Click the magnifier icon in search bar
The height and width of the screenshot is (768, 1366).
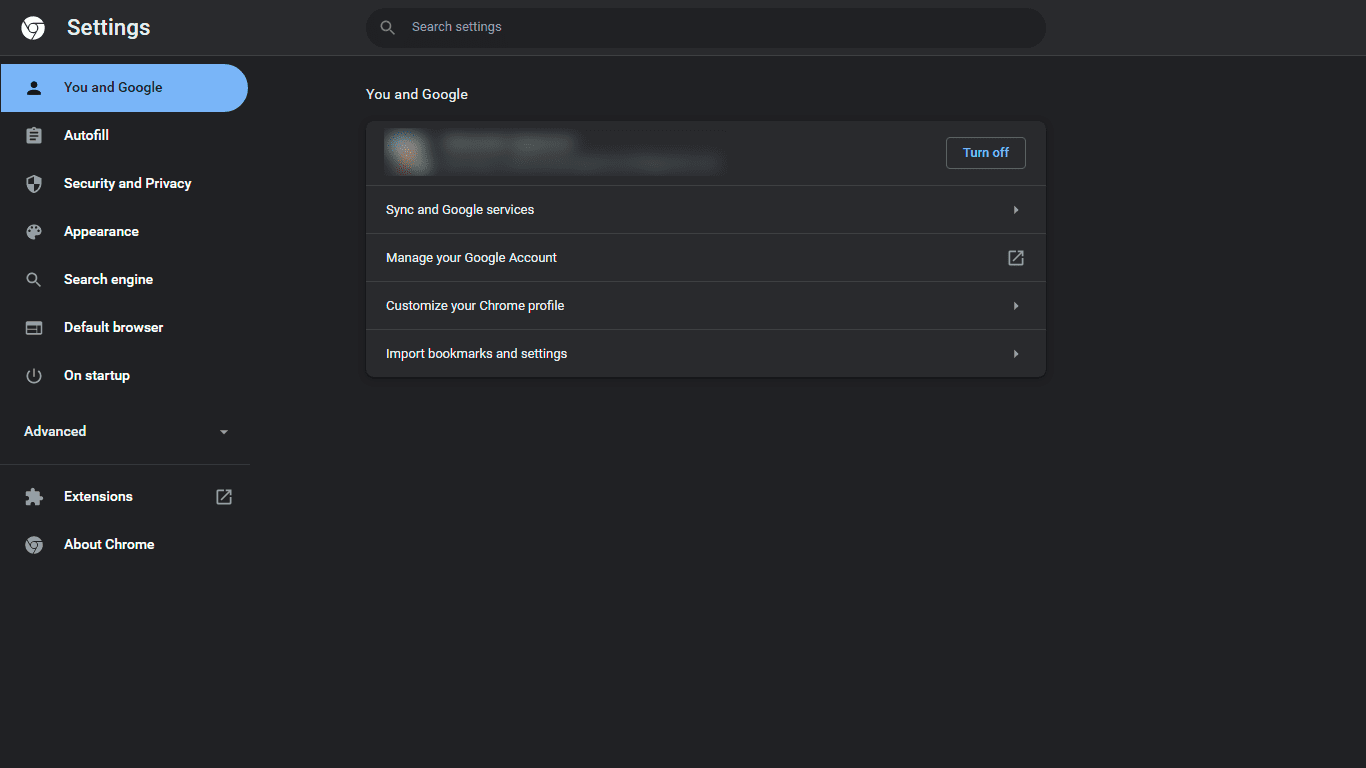point(388,28)
